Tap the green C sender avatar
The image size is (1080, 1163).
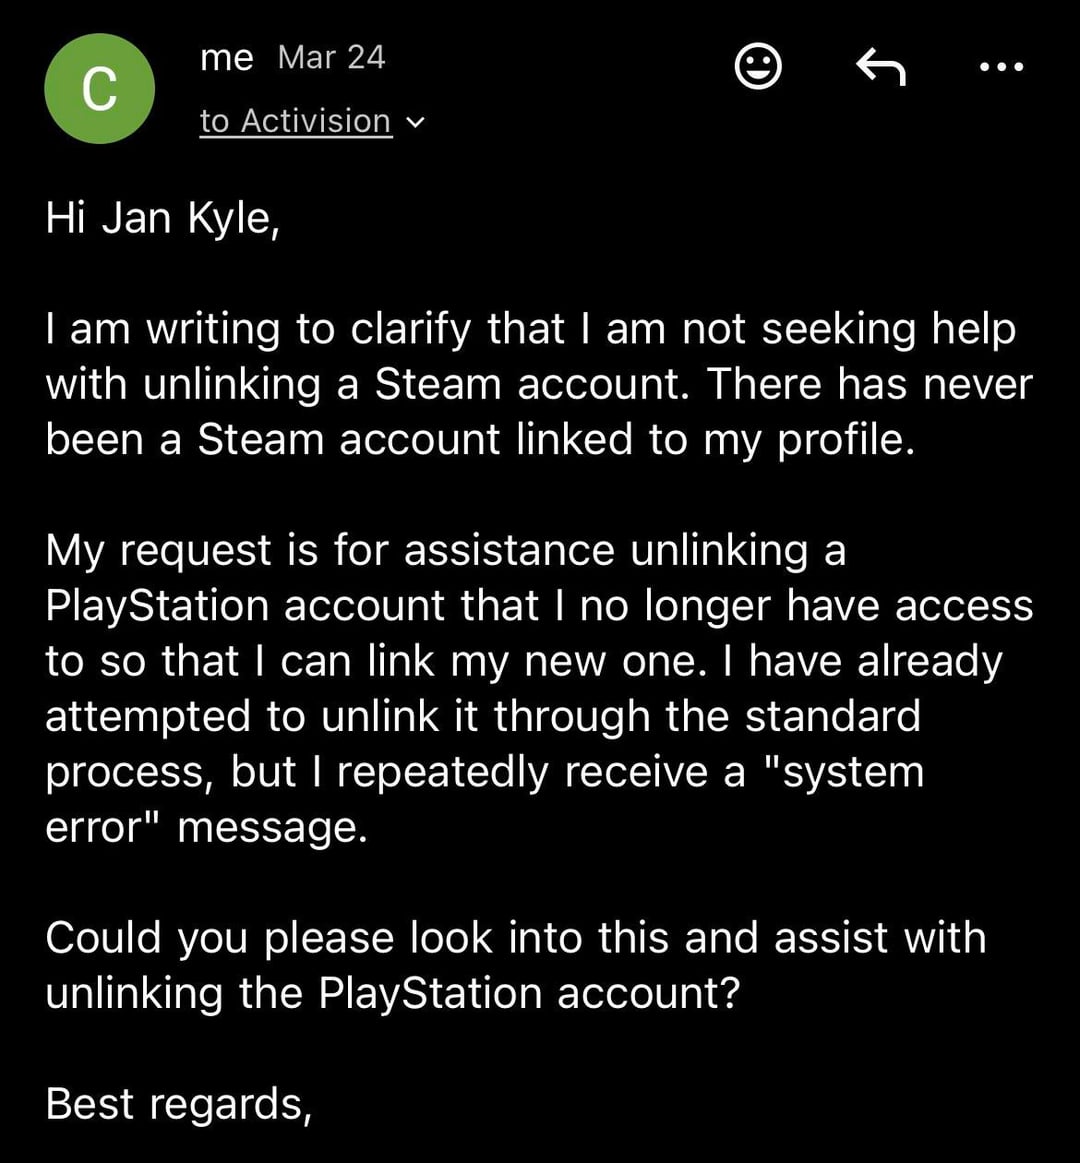pos(99,89)
